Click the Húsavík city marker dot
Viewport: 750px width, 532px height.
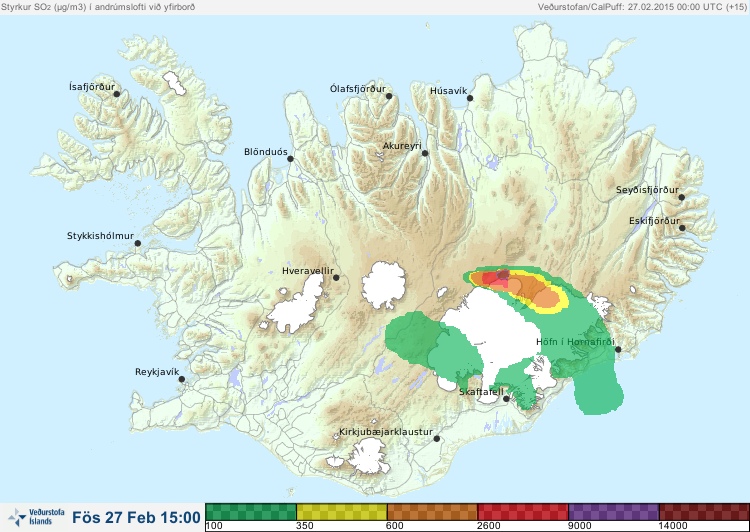tap(470, 98)
